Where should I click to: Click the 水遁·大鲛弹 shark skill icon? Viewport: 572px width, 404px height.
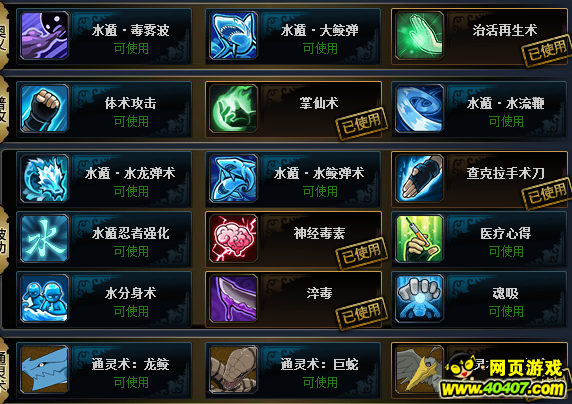pos(233,35)
